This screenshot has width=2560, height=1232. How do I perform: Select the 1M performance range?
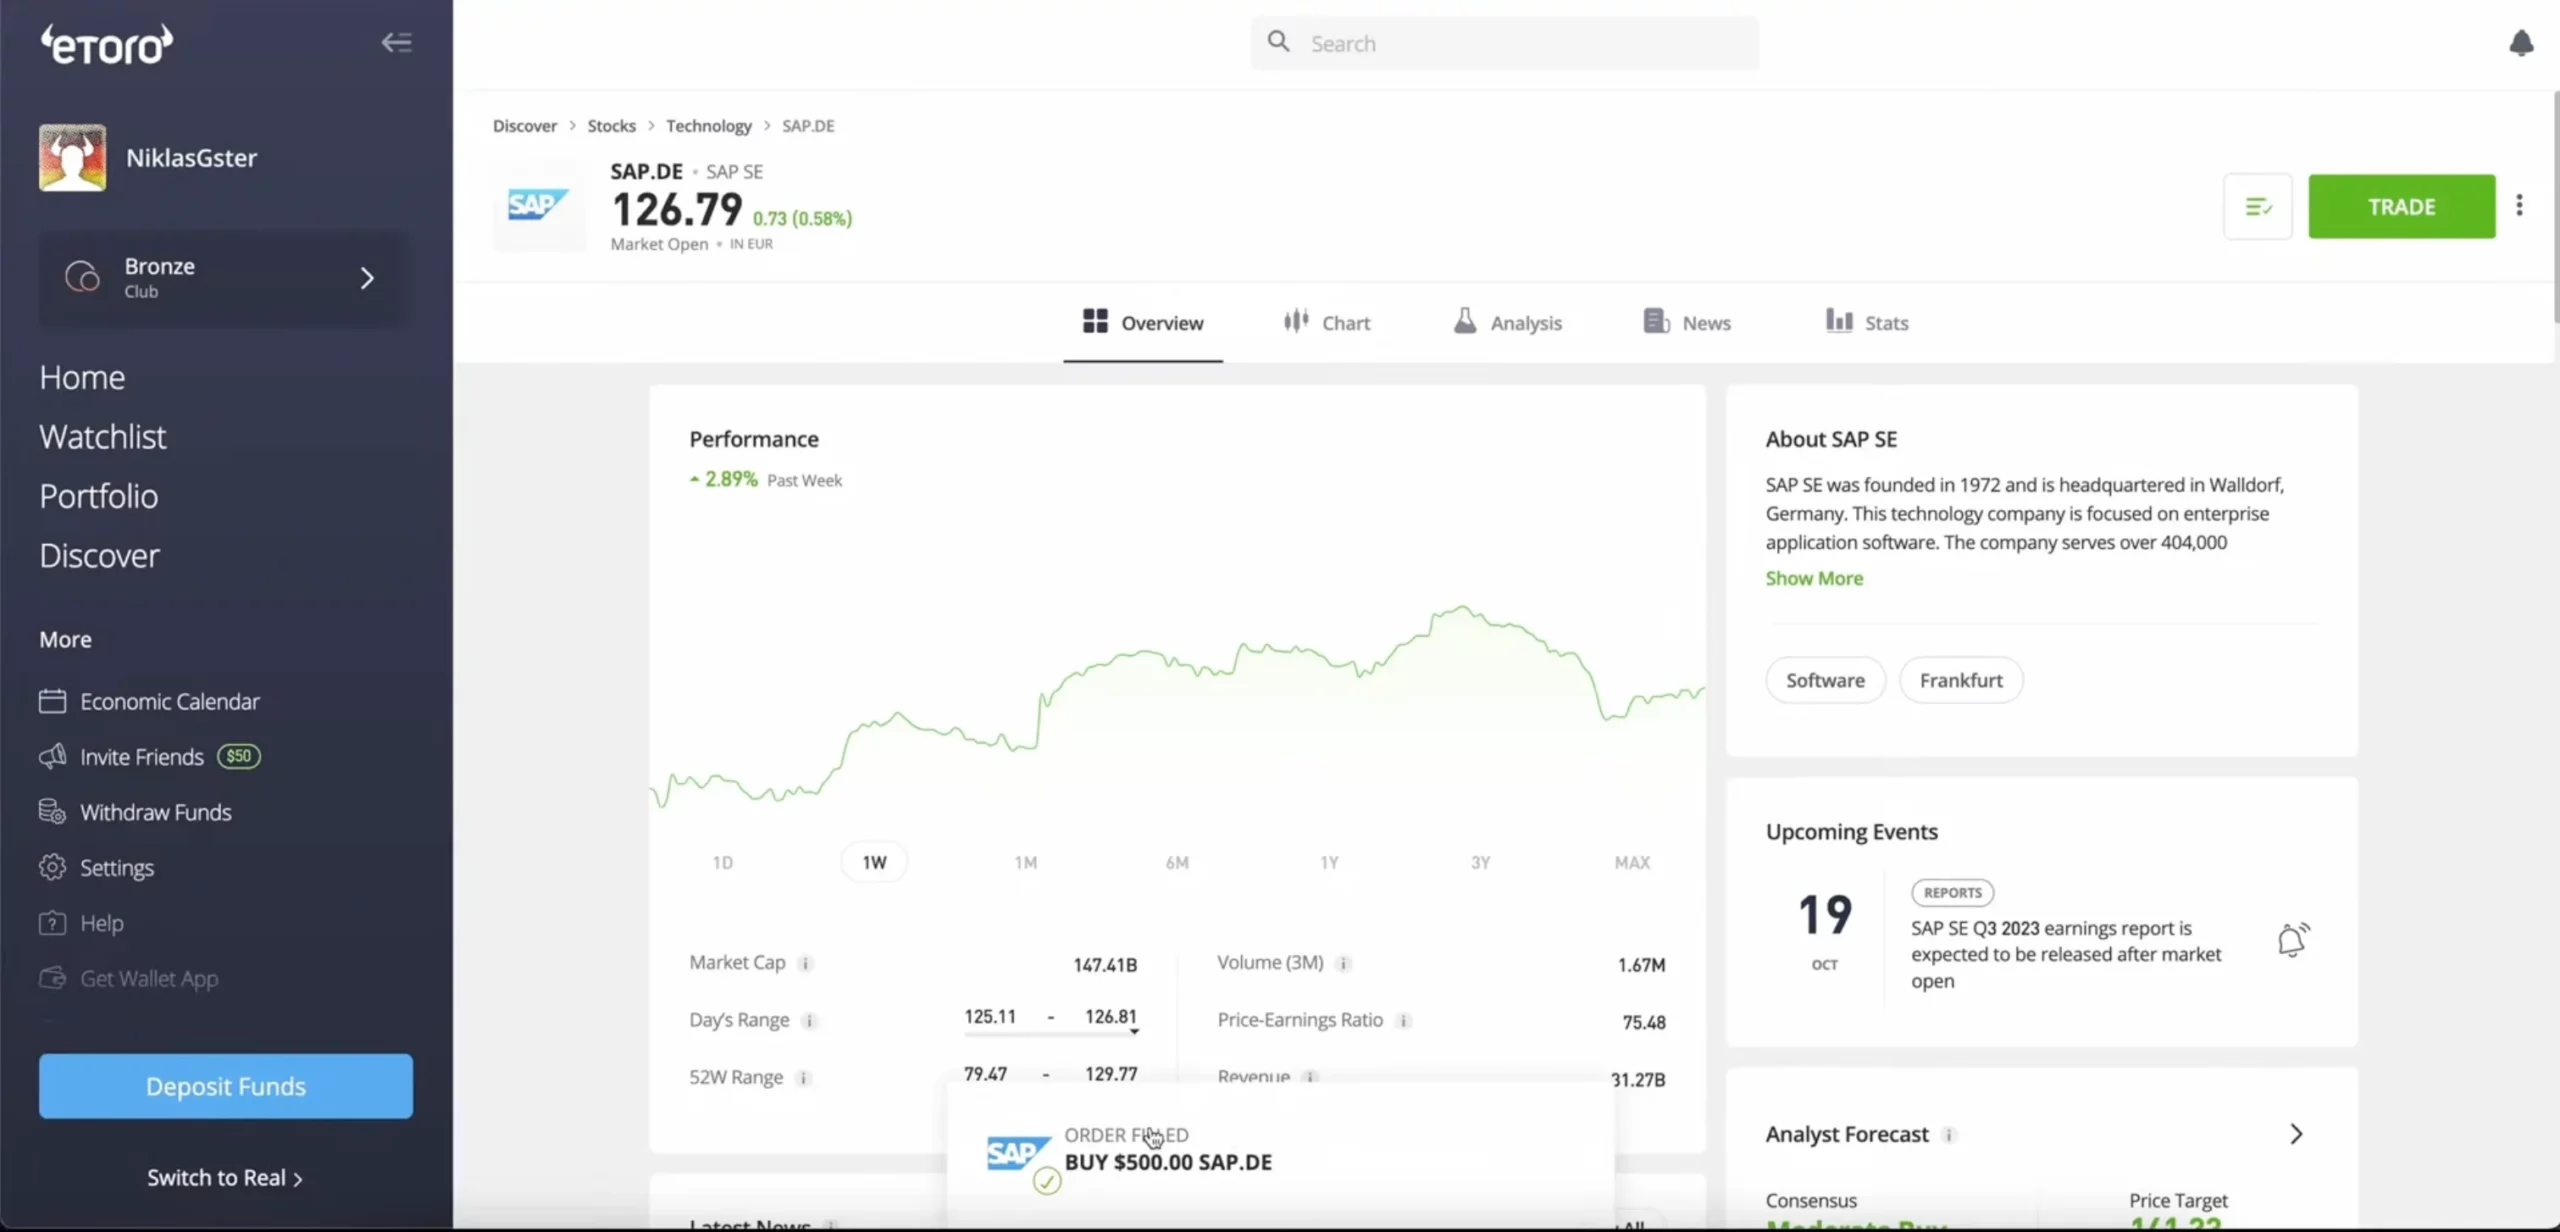[1025, 862]
